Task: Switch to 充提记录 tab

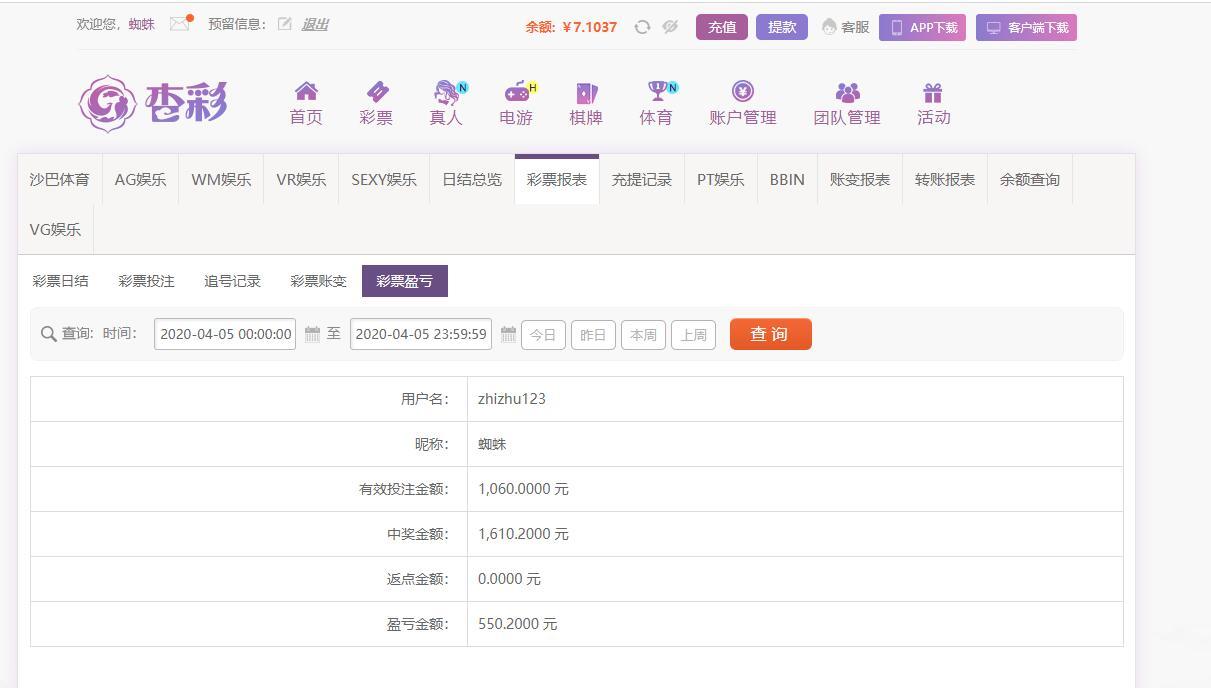Action: (x=642, y=179)
